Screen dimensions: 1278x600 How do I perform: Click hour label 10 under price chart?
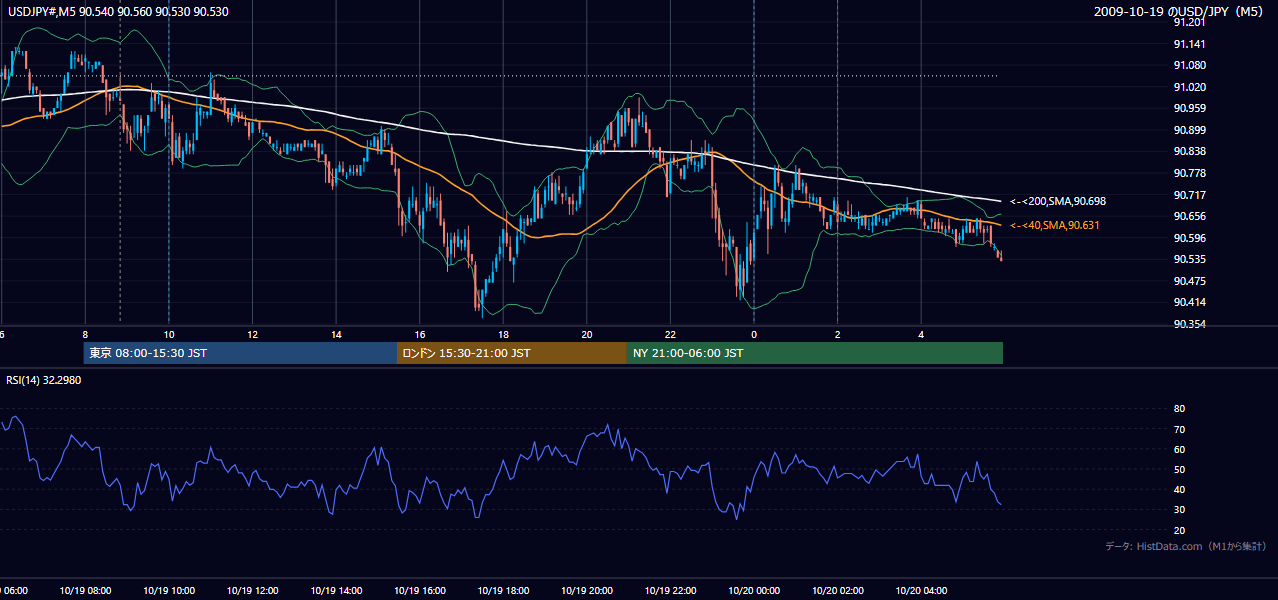(169, 335)
